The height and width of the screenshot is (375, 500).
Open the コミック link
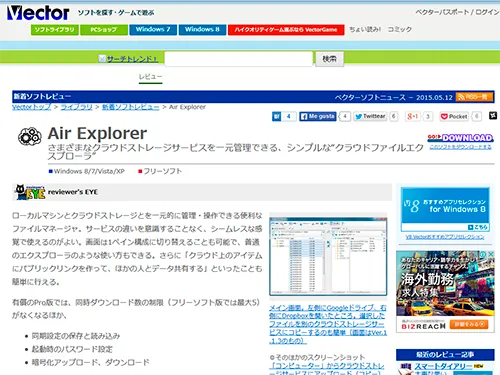coord(400,29)
